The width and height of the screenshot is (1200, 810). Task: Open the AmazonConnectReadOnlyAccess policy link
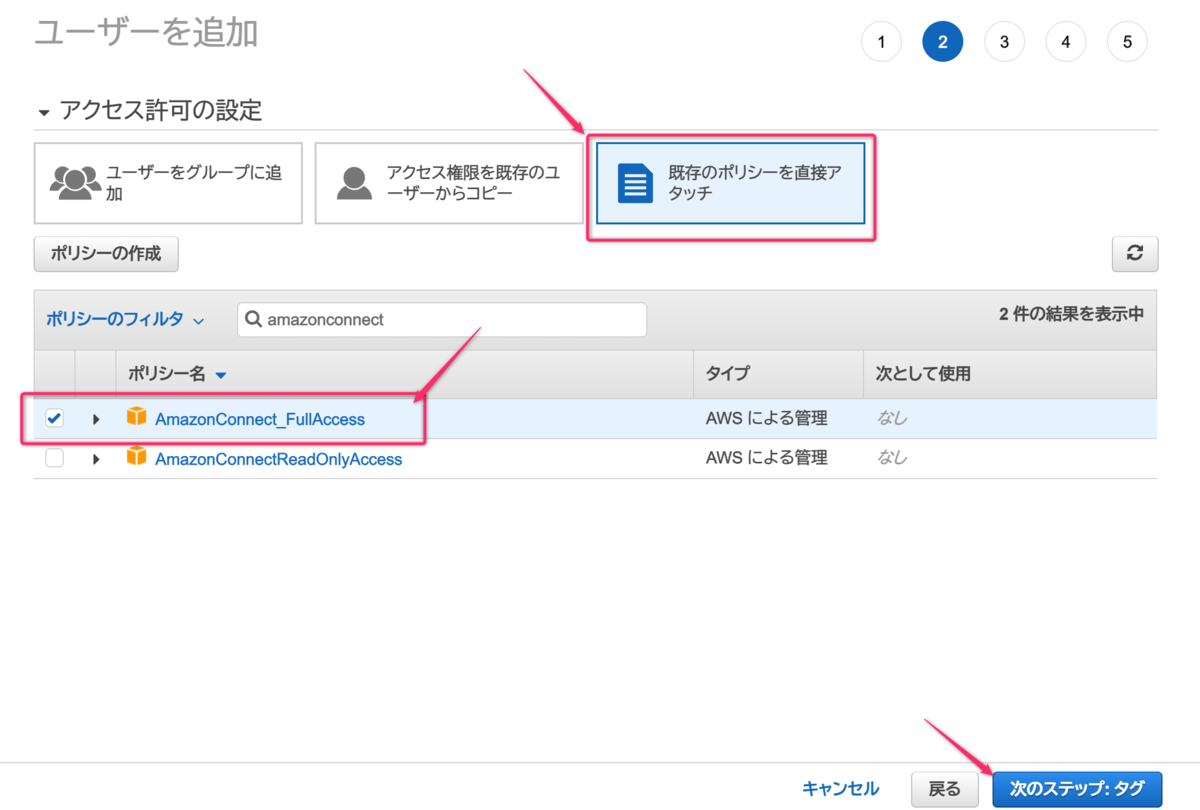[279, 459]
